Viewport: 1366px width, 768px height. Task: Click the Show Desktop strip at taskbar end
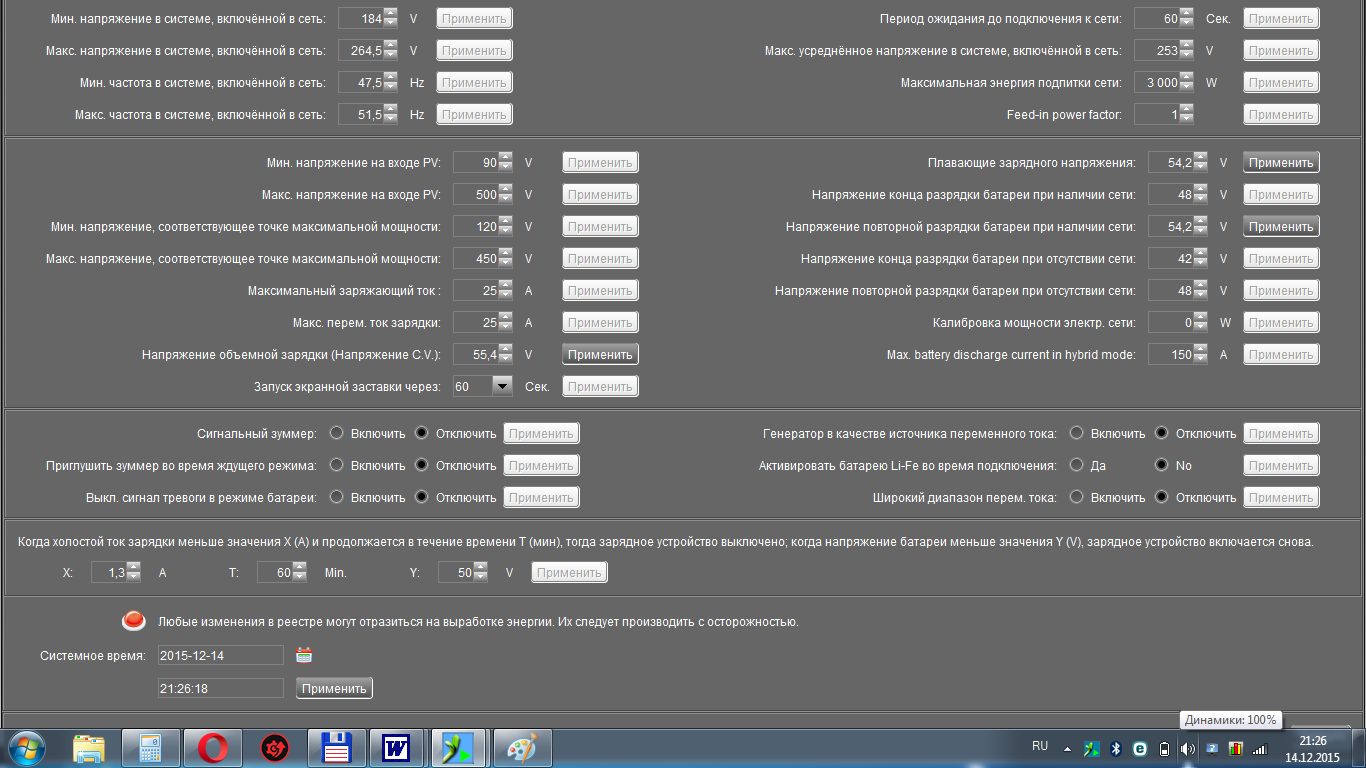click(1359, 748)
